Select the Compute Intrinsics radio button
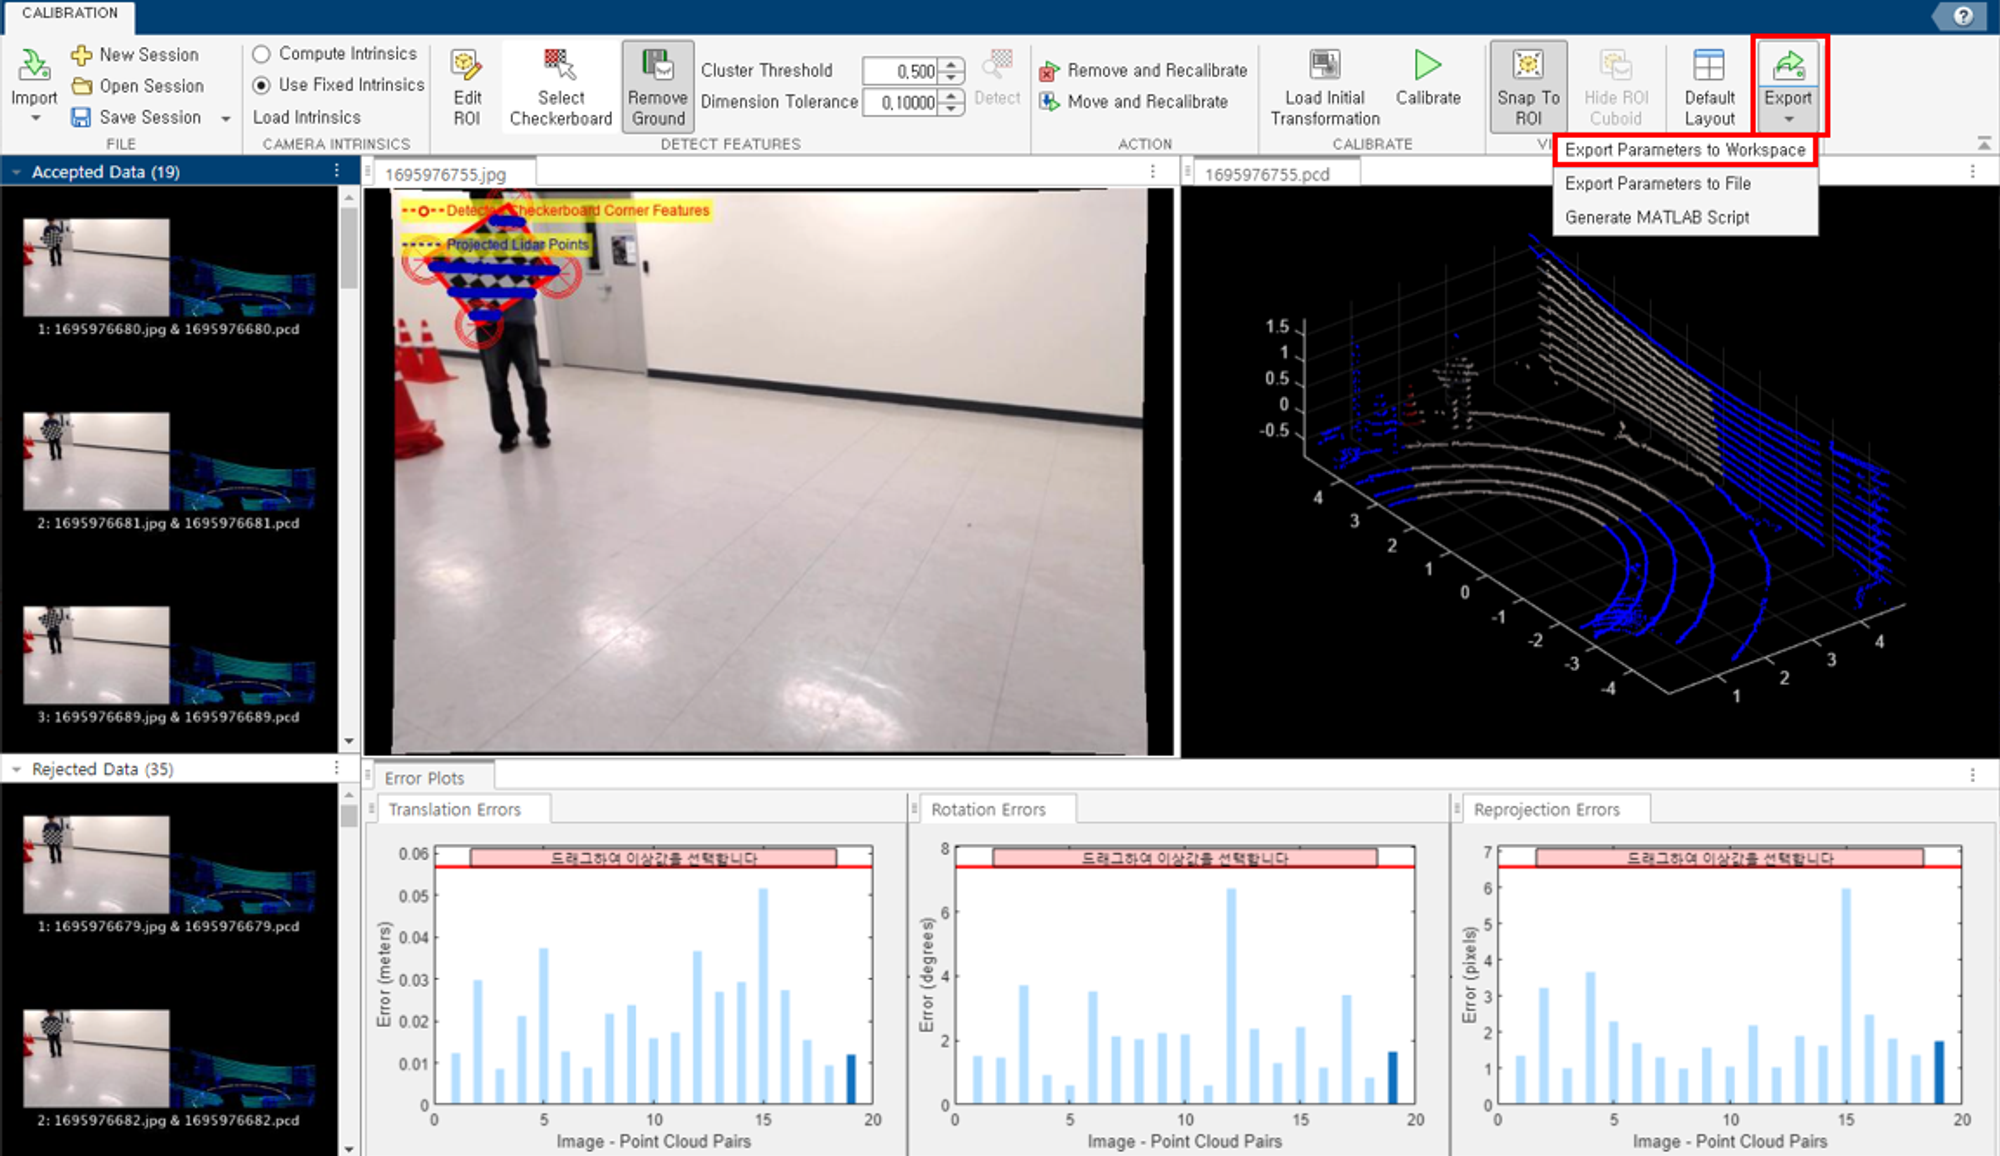Viewport: 2000px width, 1156px height. [262, 54]
